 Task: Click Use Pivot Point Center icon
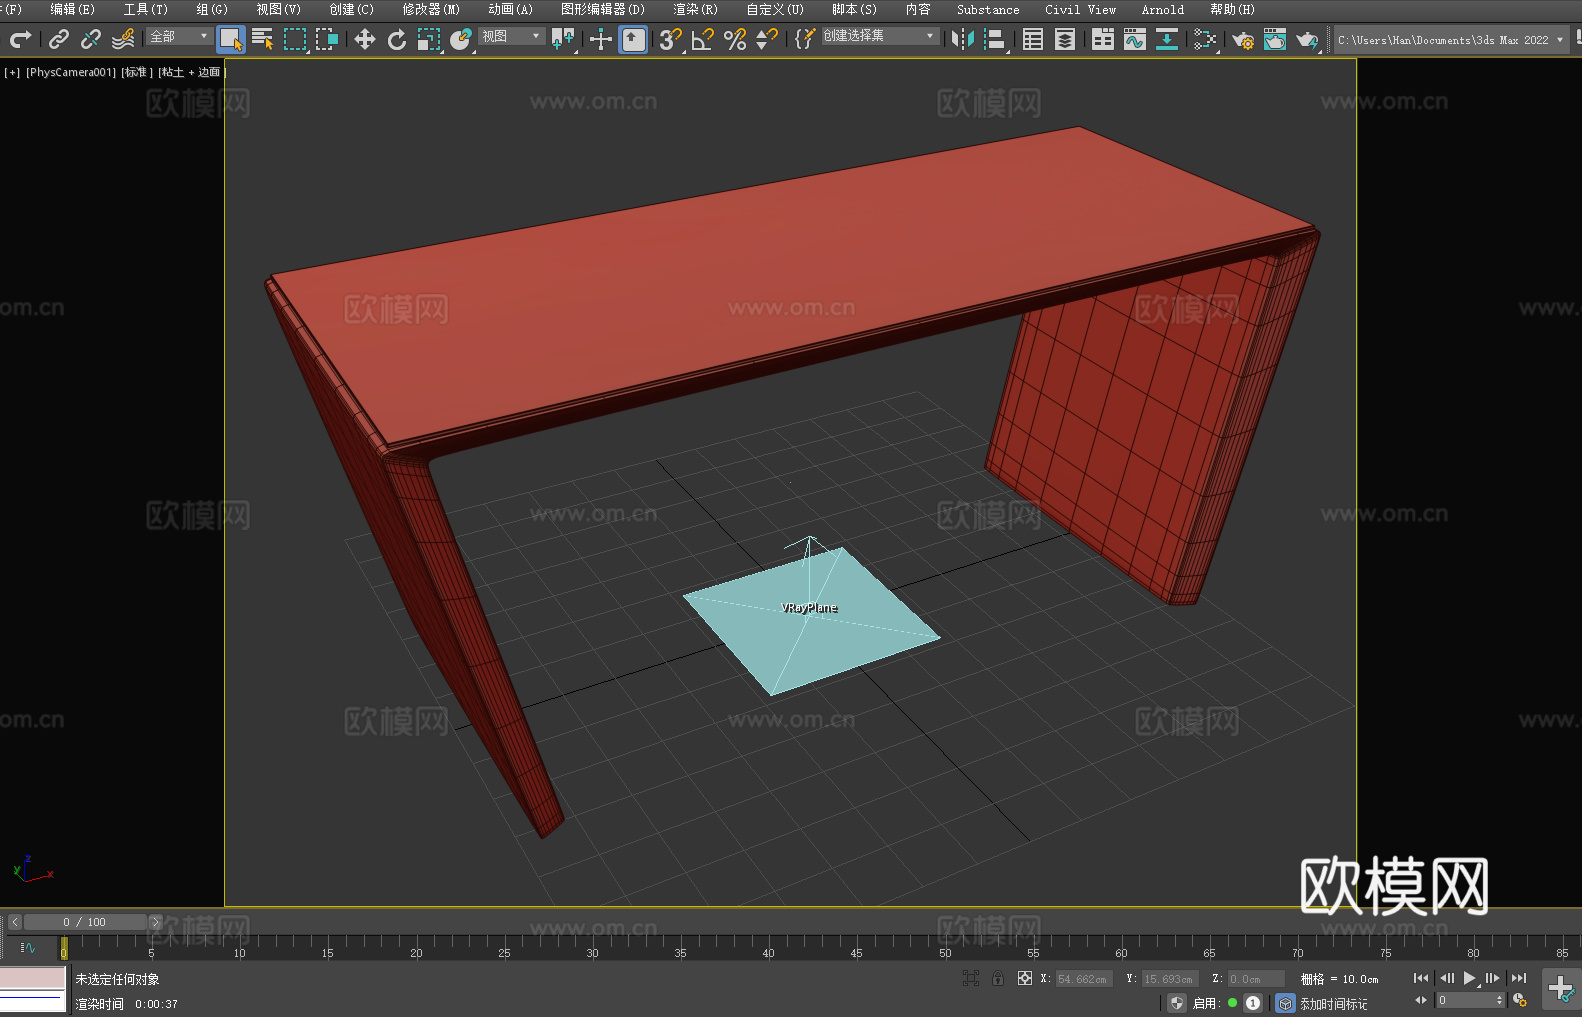click(x=563, y=39)
